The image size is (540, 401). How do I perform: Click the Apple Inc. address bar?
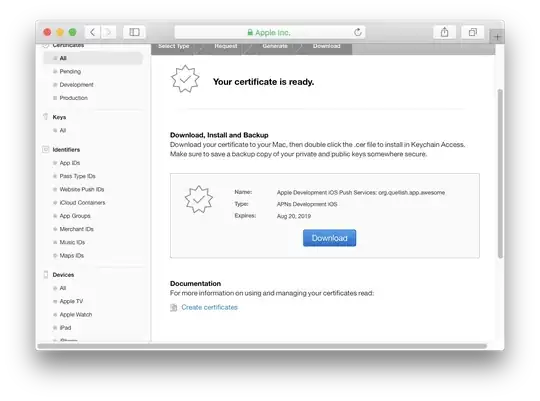click(x=270, y=32)
